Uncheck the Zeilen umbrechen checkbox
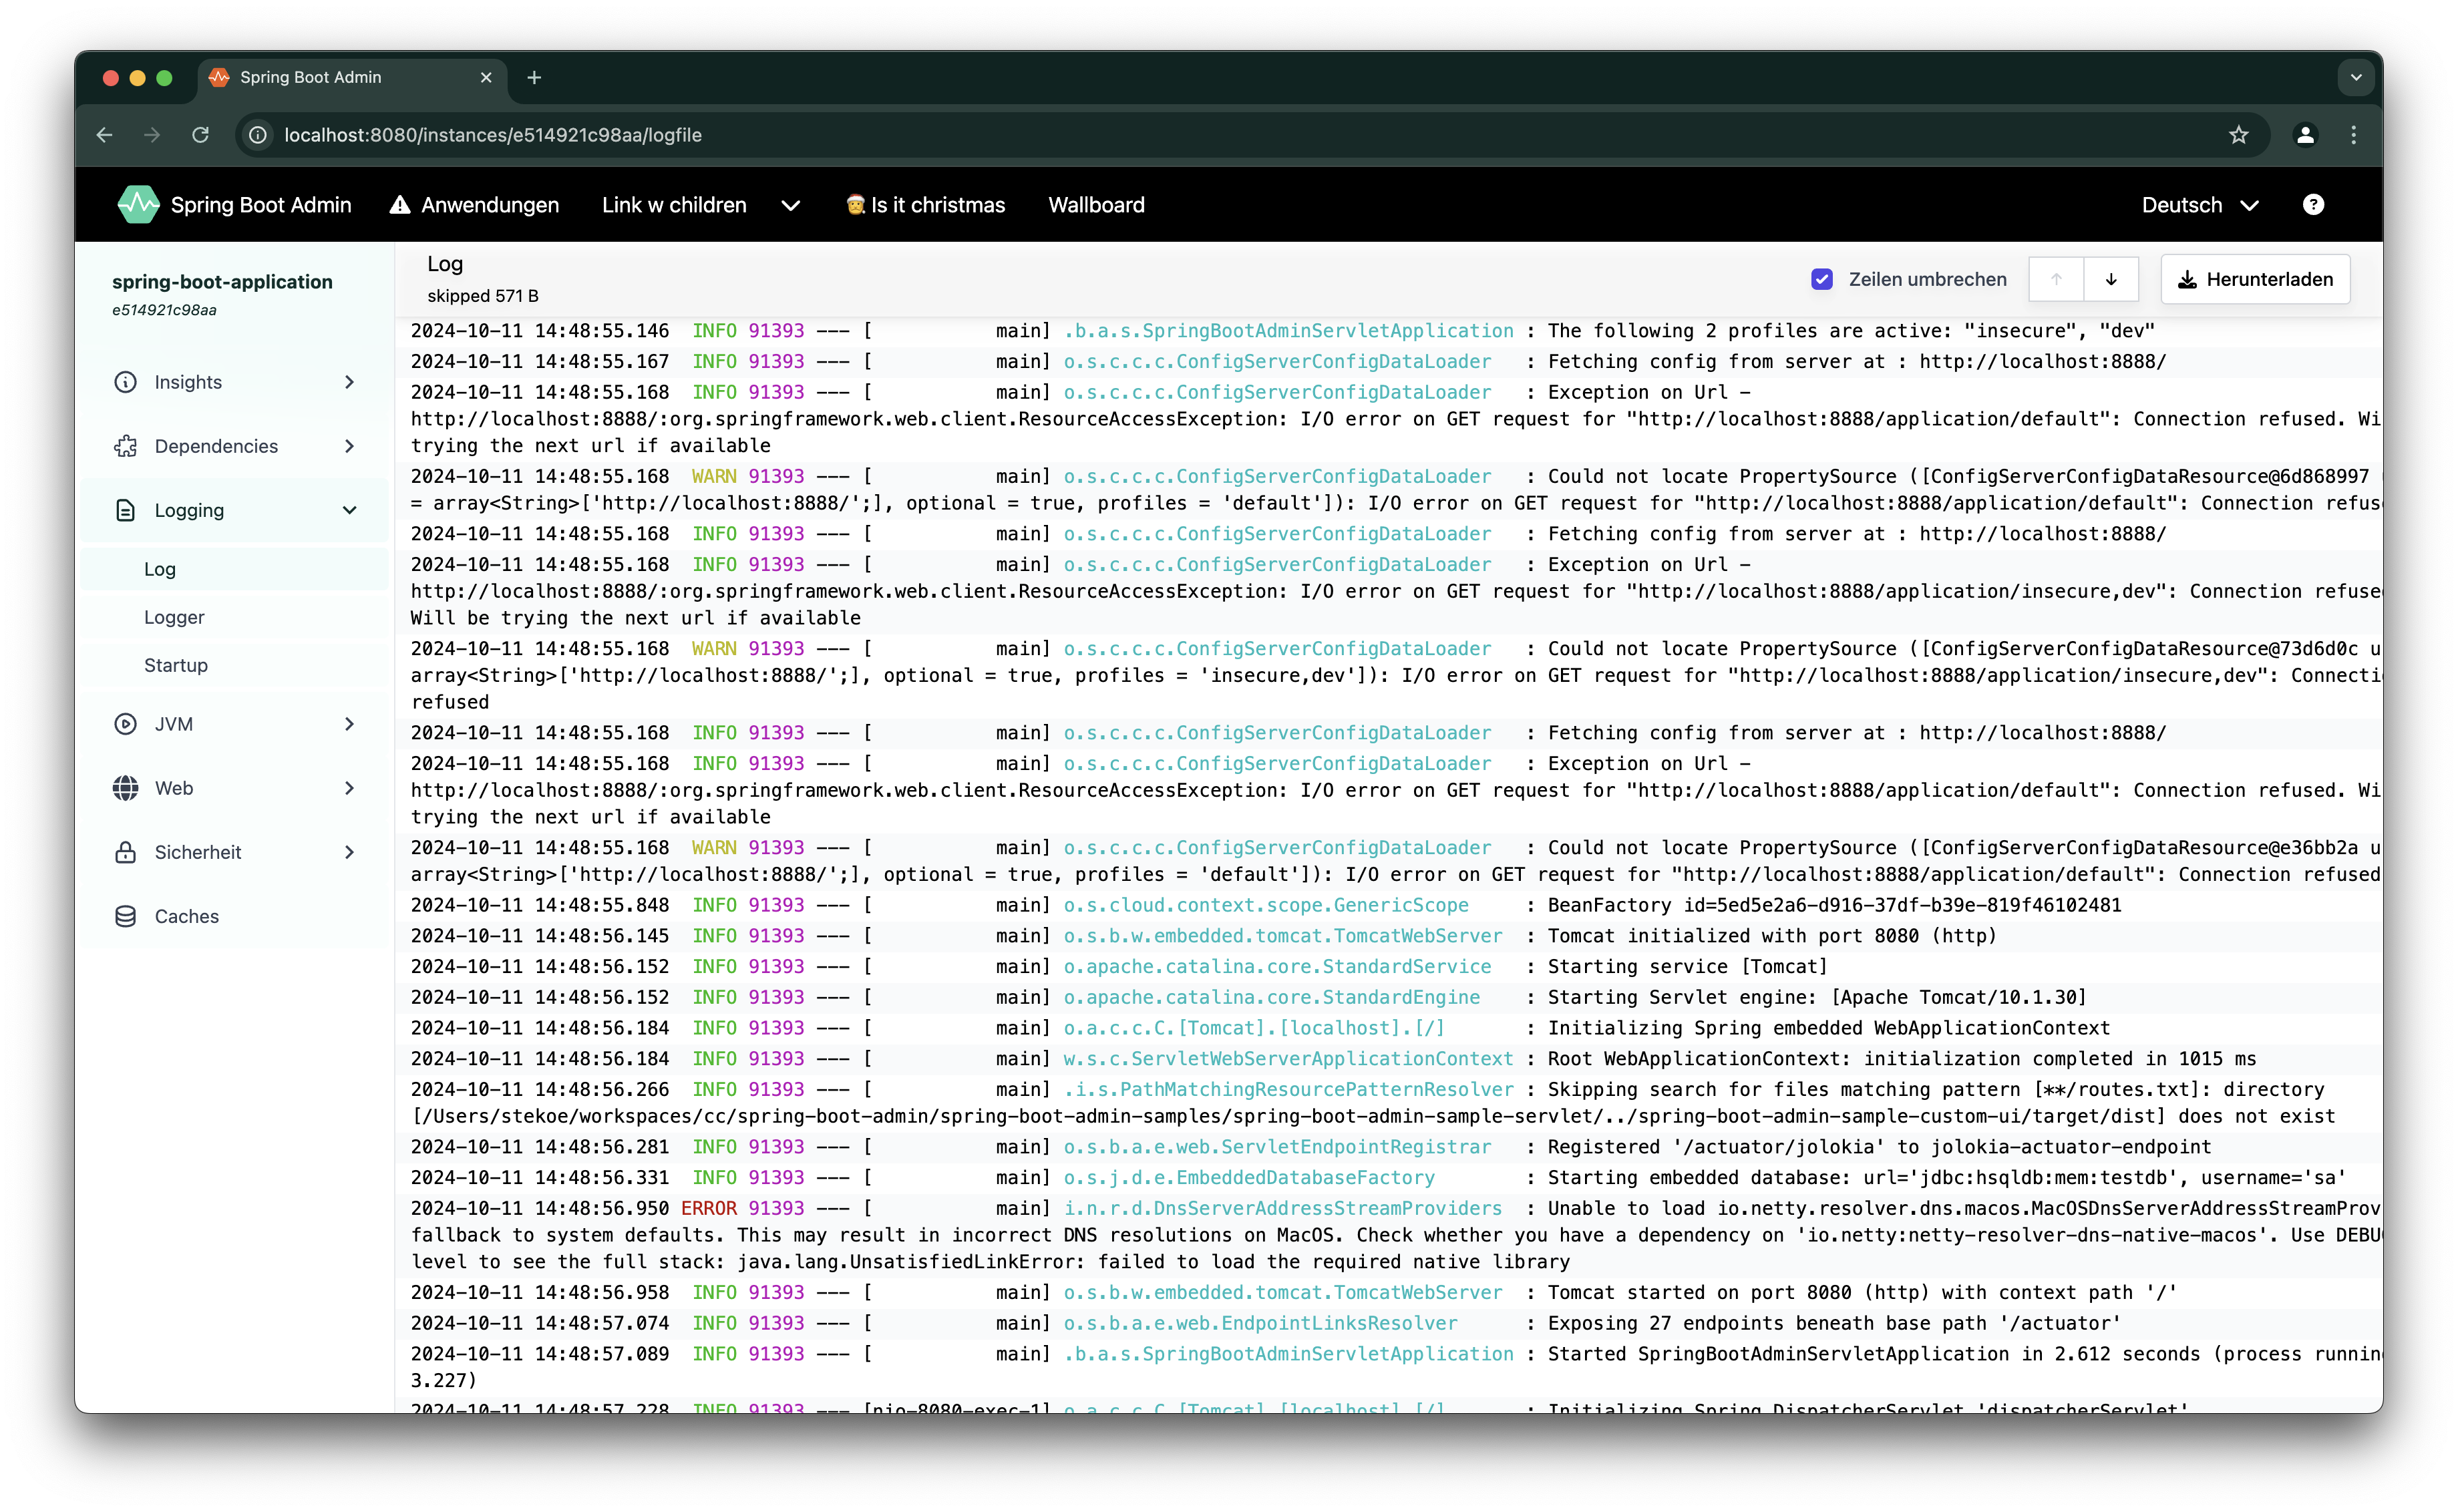 click(1822, 279)
